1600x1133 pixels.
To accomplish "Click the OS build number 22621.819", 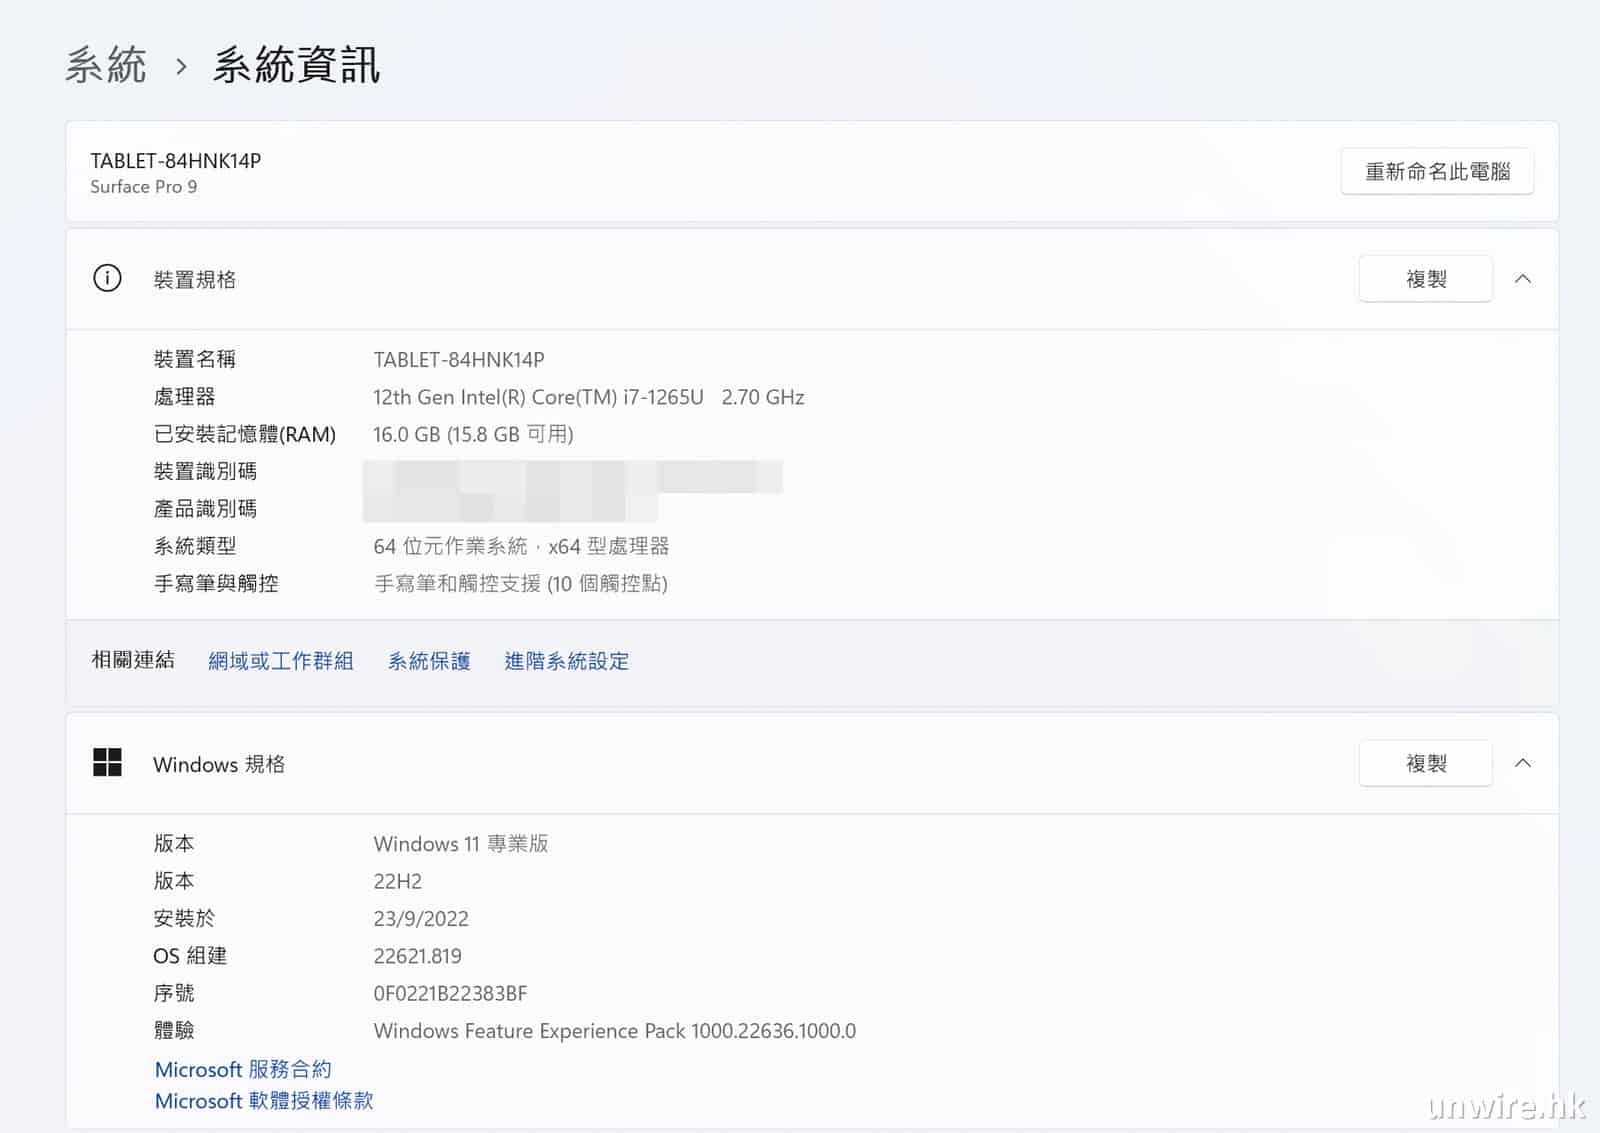I will (x=417, y=956).
